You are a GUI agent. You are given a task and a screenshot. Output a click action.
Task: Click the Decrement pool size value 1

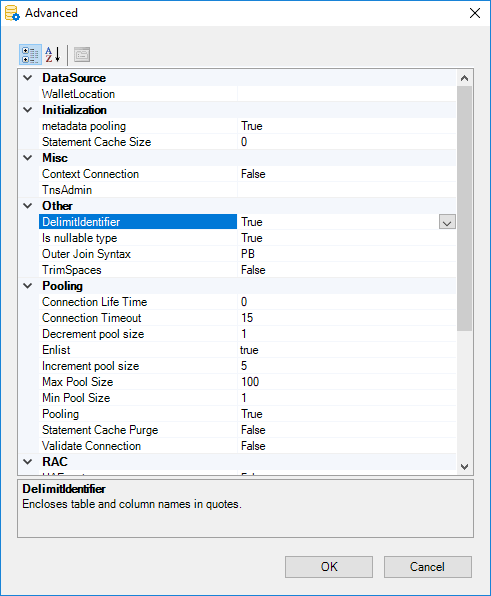(x=347, y=334)
